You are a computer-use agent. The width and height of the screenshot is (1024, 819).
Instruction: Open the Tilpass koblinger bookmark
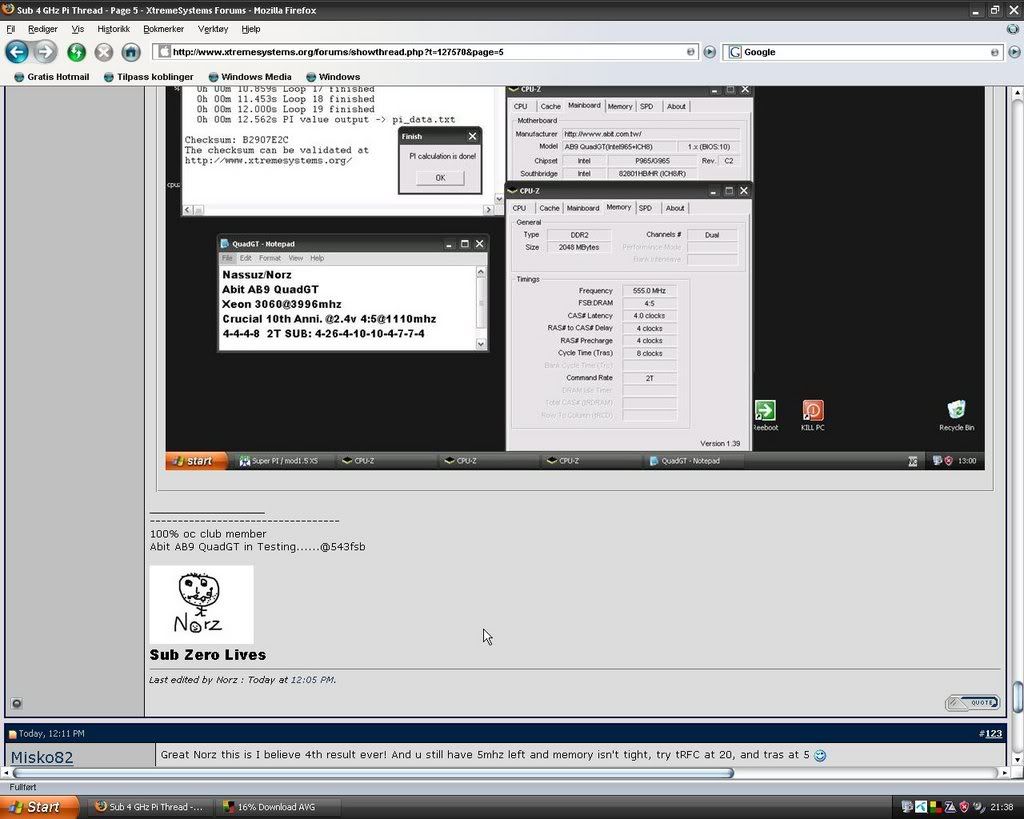click(149, 76)
